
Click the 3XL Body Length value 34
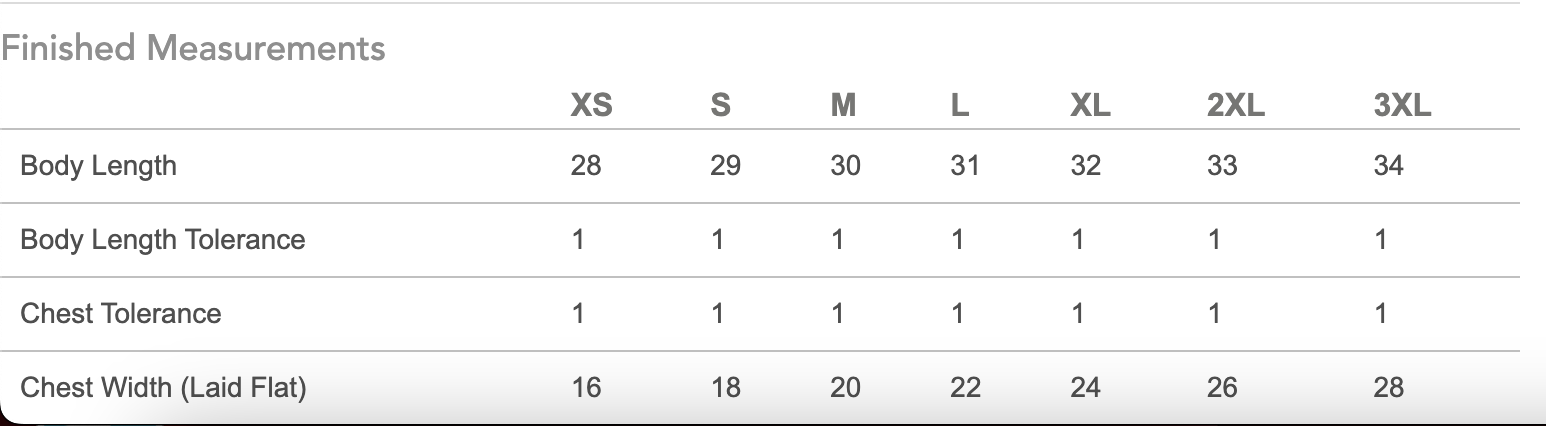pyautogui.click(x=1388, y=166)
